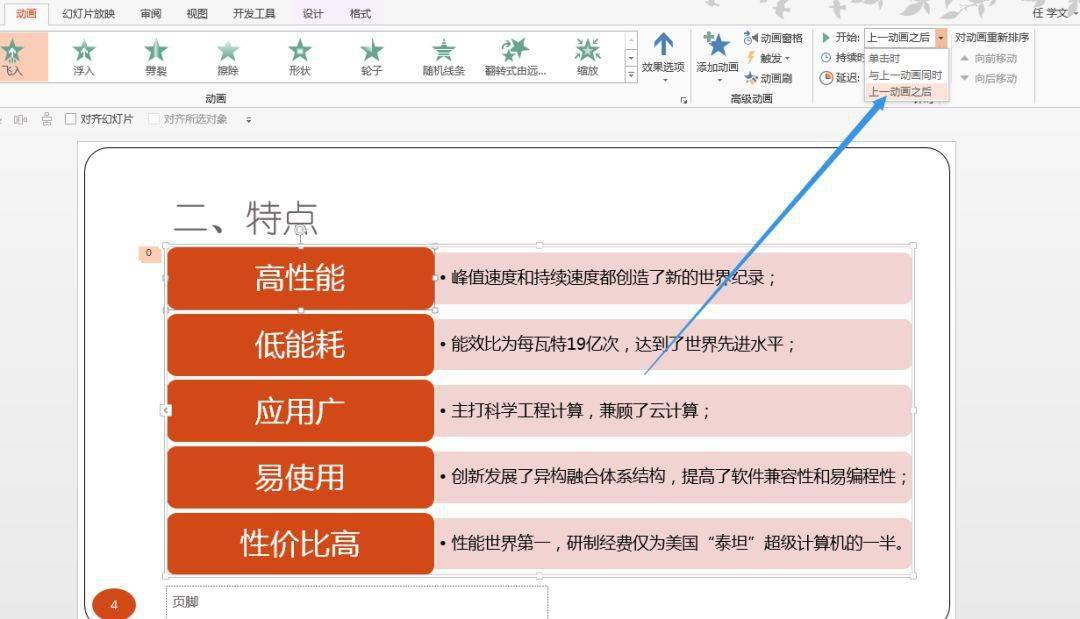Select the 易使用 SmartArt block
Viewport: 1080px width, 619px height.
coord(300,477)
